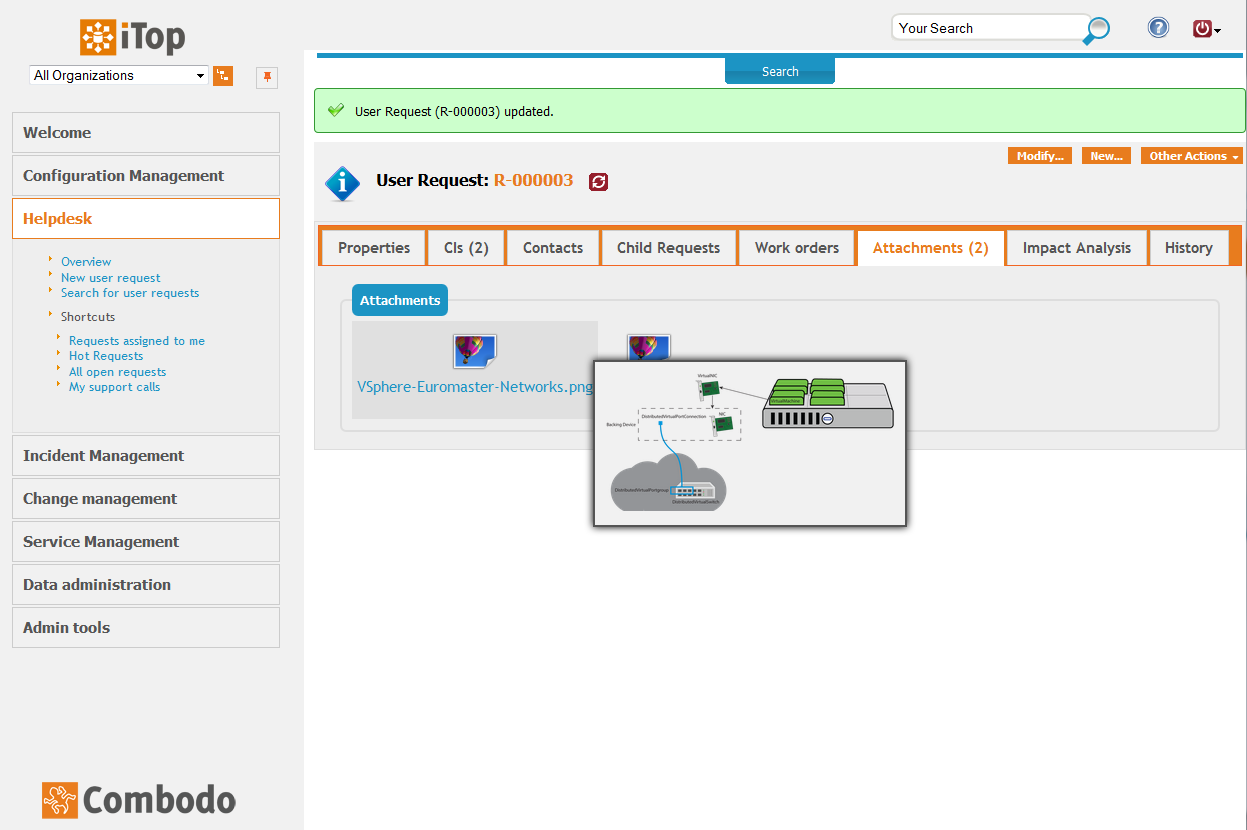
Task: Switch to the Child Requests tab
Action: click(668, 248)
